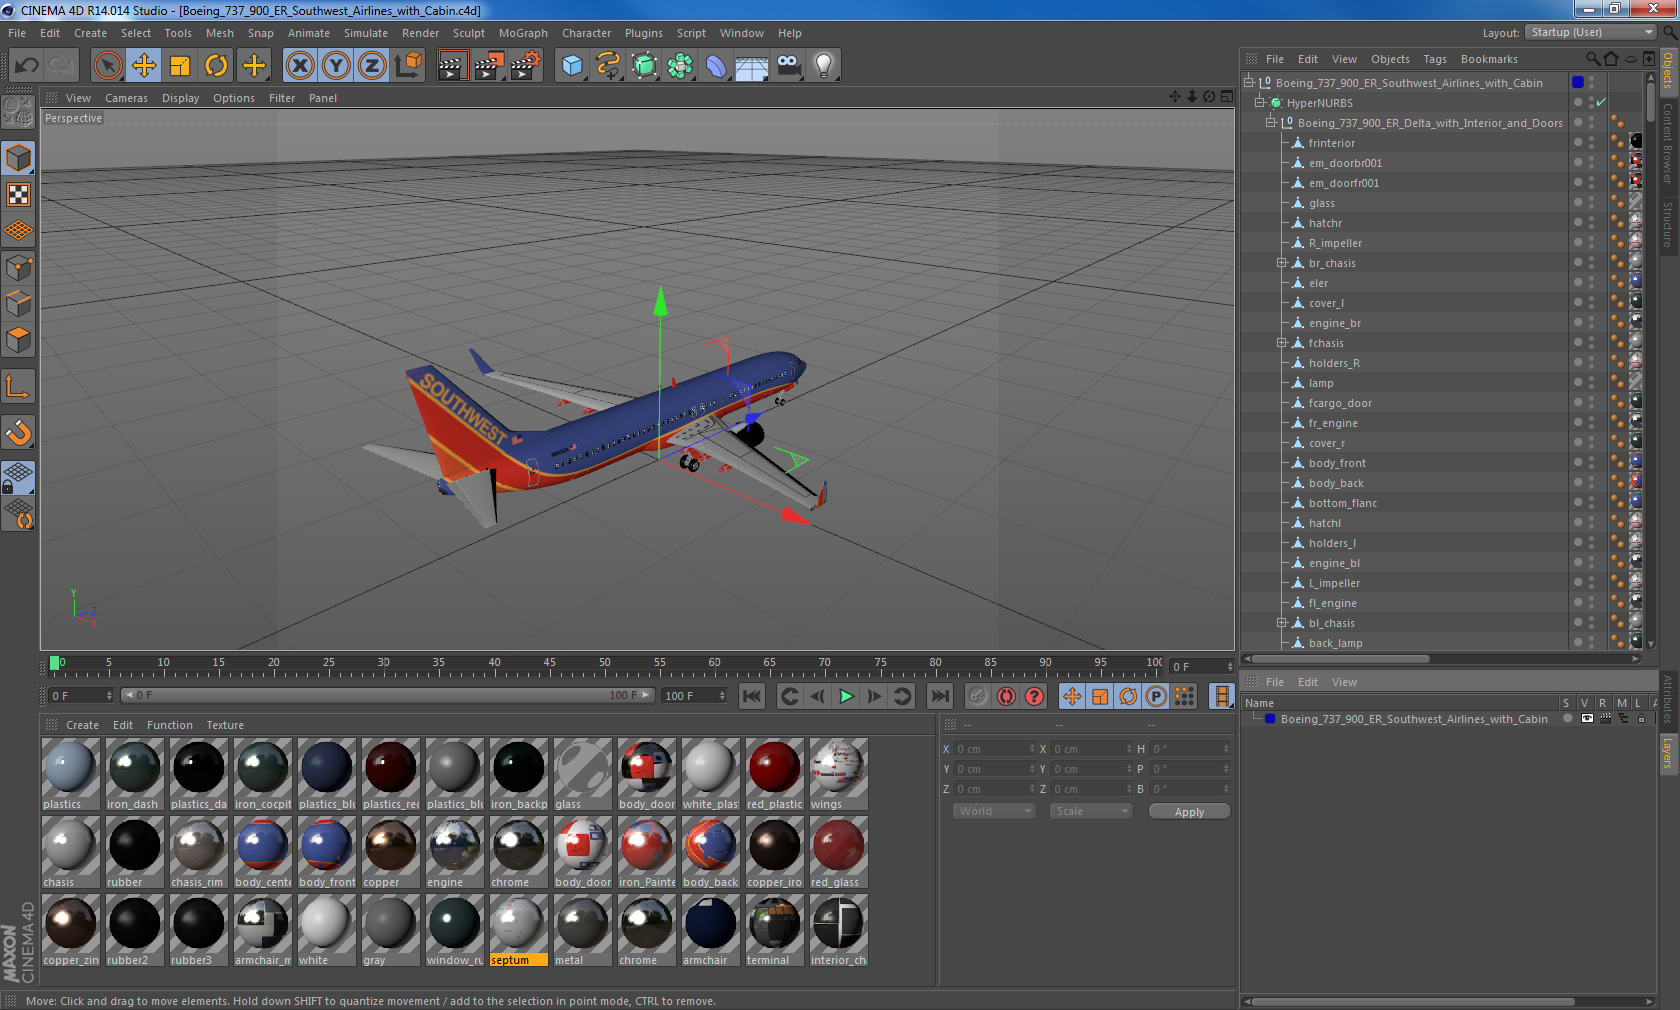
Task: Toggle X axis lock
Action: tap(300, 66)
